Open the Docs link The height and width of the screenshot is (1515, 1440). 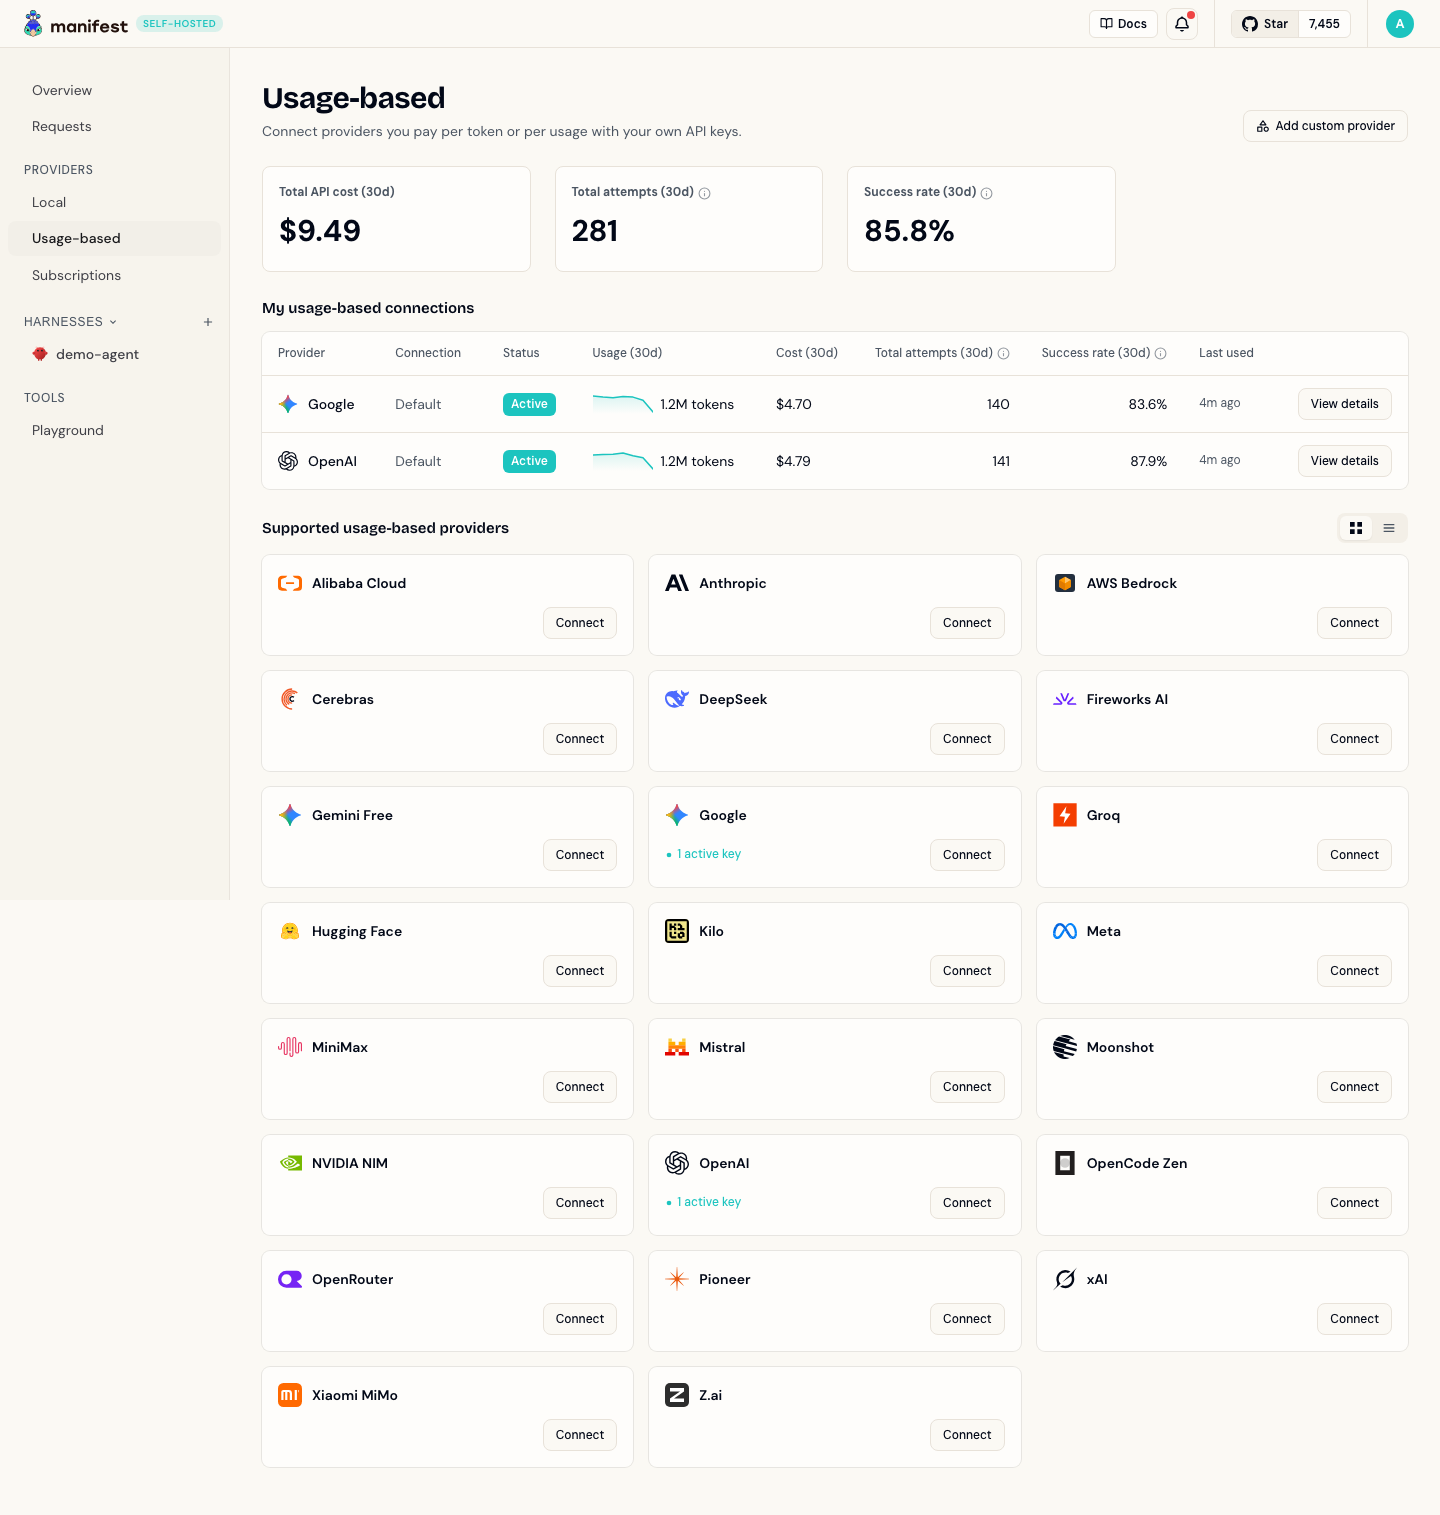[x=1123, y=24]
